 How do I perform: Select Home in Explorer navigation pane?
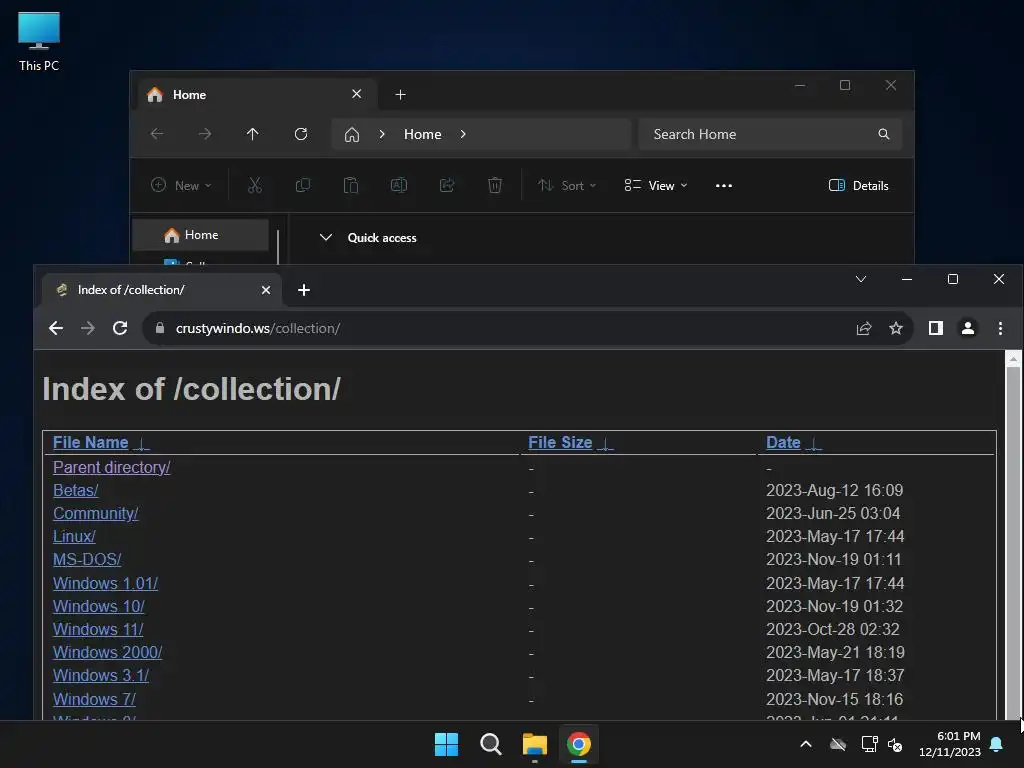pyautogui.click(x=200, y=235)
